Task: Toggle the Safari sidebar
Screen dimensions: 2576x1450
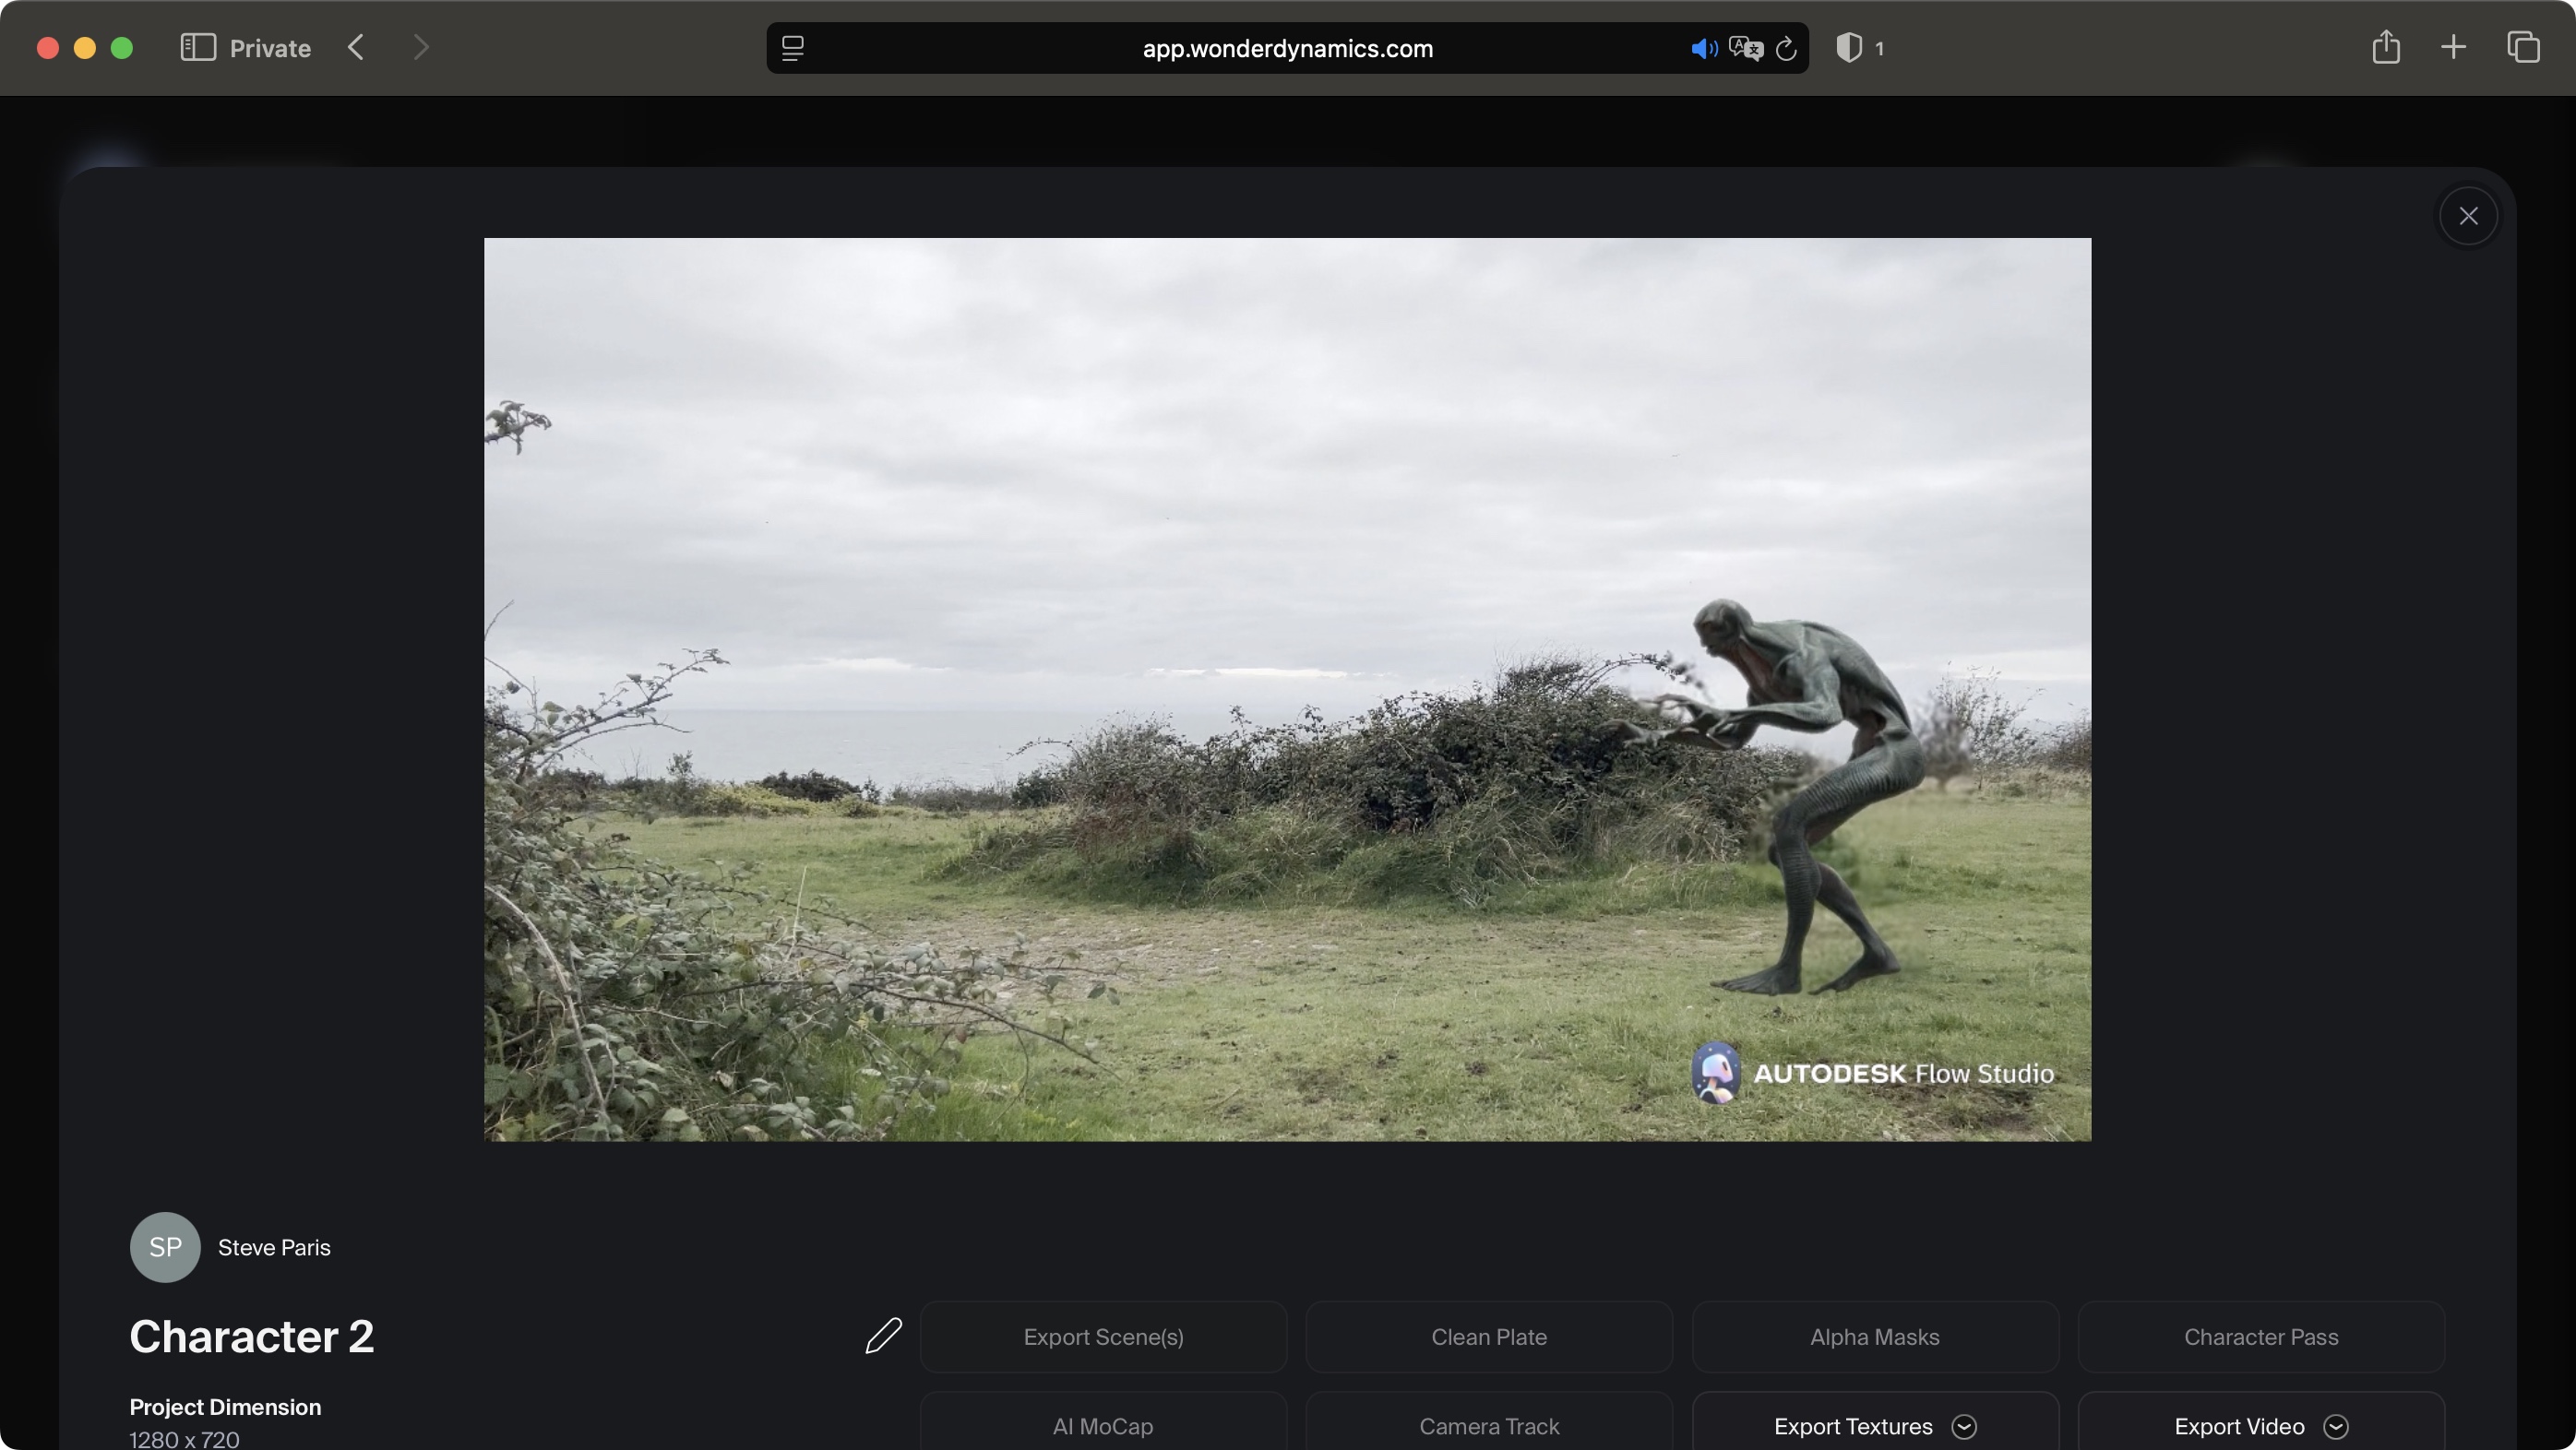Action: pyautogui.click(x=198, y=47)
